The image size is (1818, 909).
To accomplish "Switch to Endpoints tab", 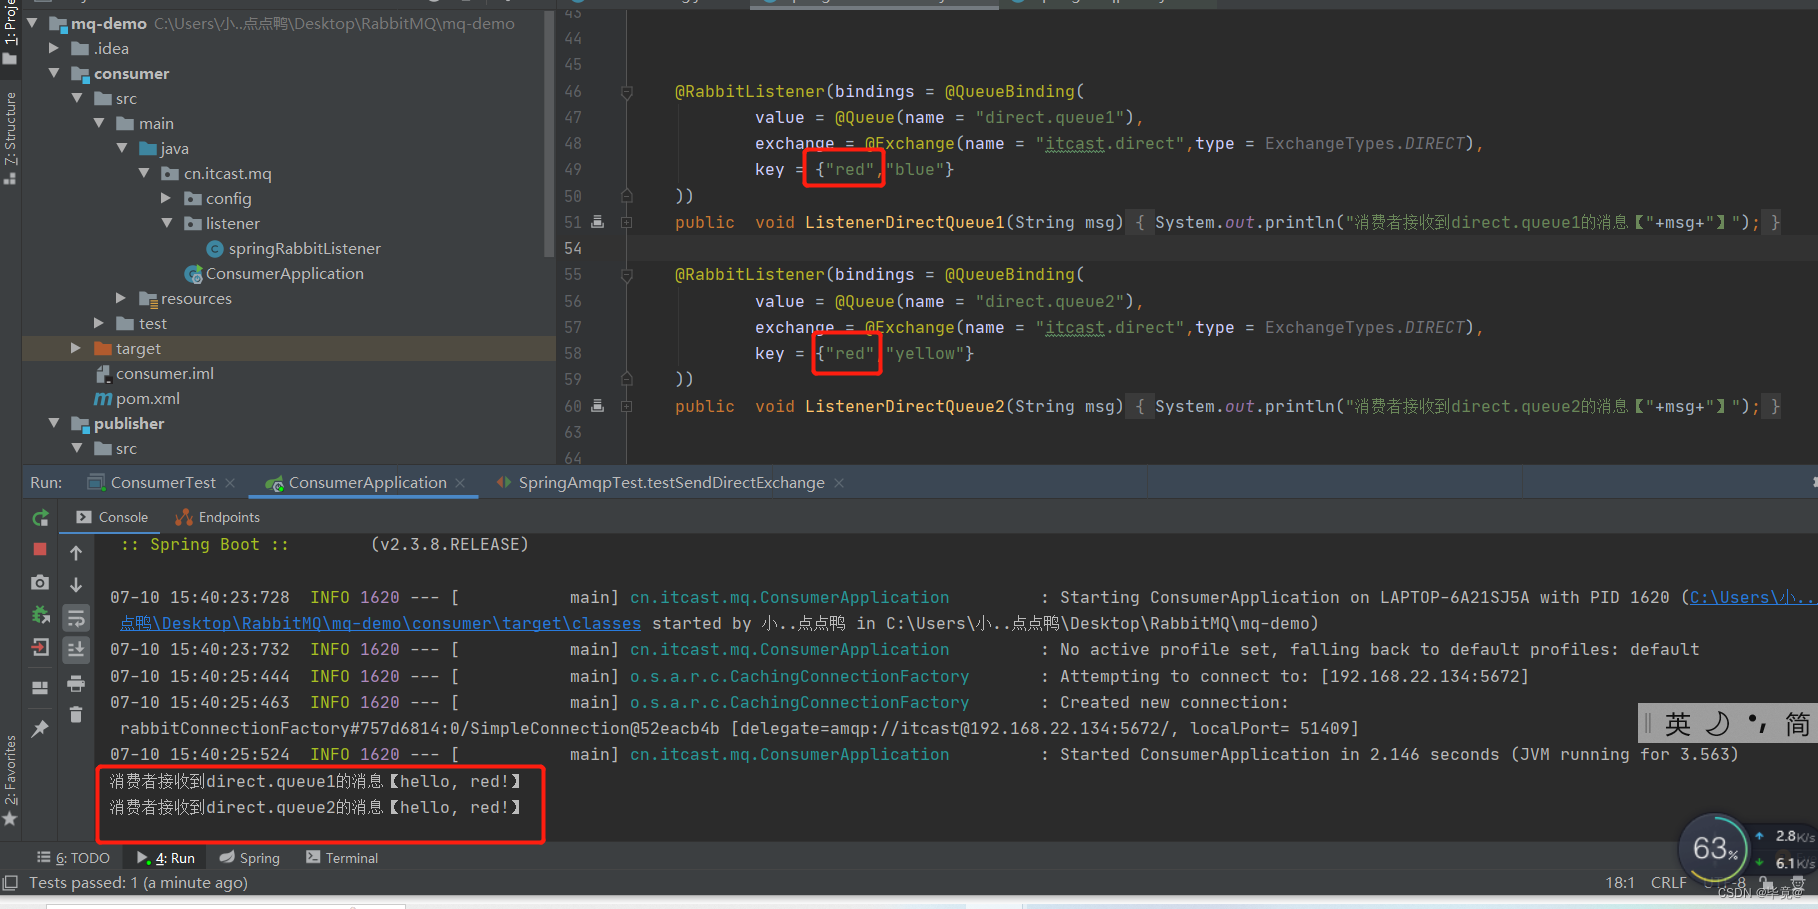I will click(x=218, y=517).
